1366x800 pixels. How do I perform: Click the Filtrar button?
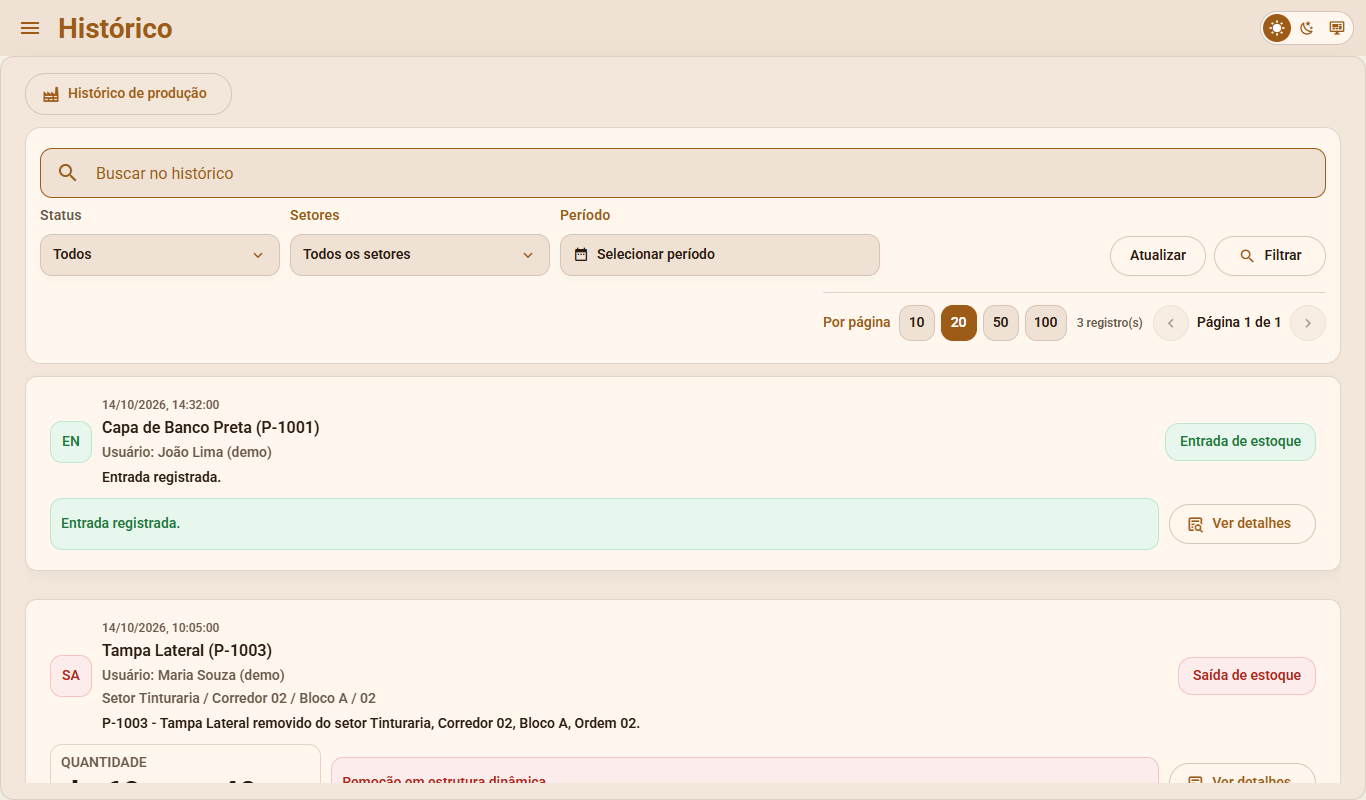[1270, 256]
